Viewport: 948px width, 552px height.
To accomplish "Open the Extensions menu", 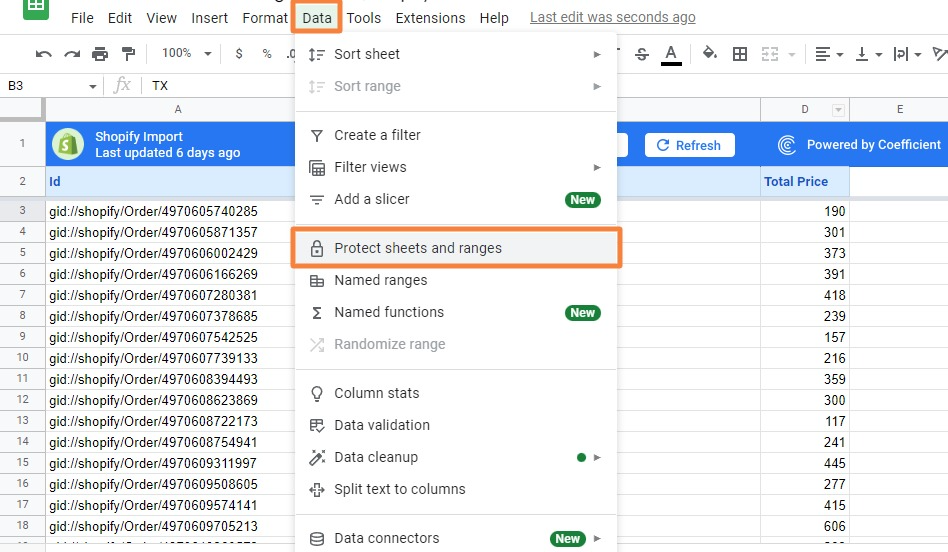I will [430, 18].
